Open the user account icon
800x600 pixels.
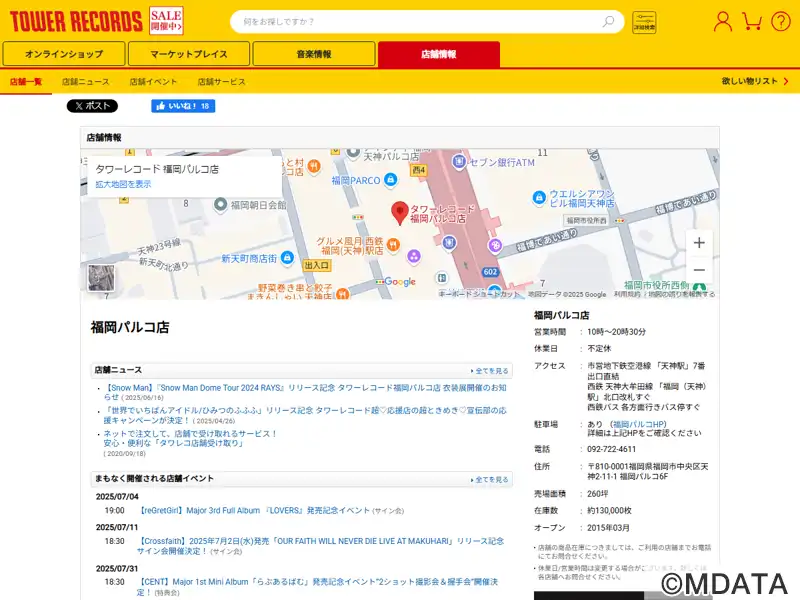pyautogui.click(x=722, y=21)
